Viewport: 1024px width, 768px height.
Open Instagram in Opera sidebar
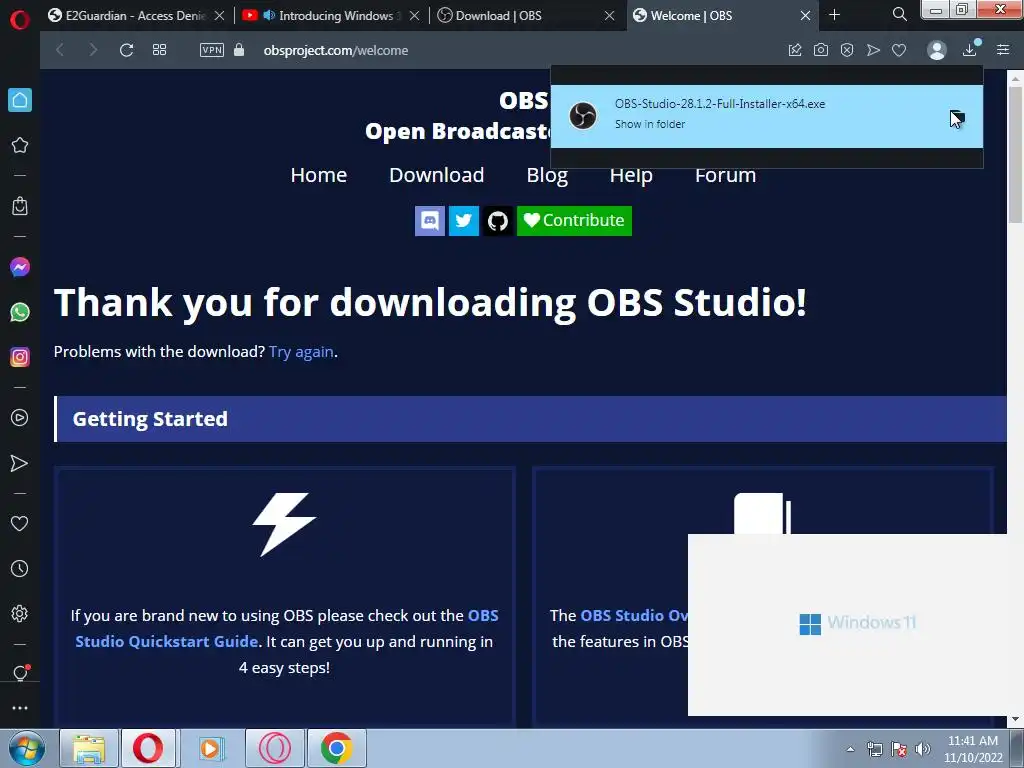[20, 357]
